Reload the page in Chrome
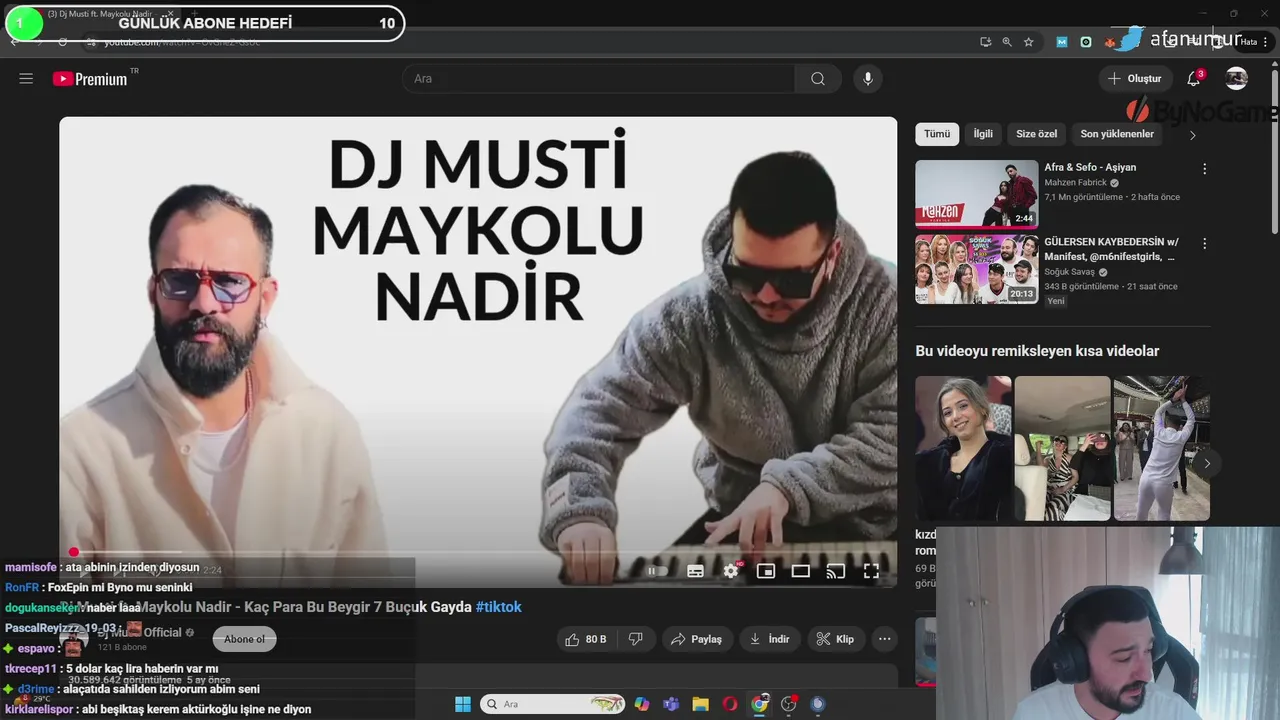1280x720 pixels. (x=62, y=42)
